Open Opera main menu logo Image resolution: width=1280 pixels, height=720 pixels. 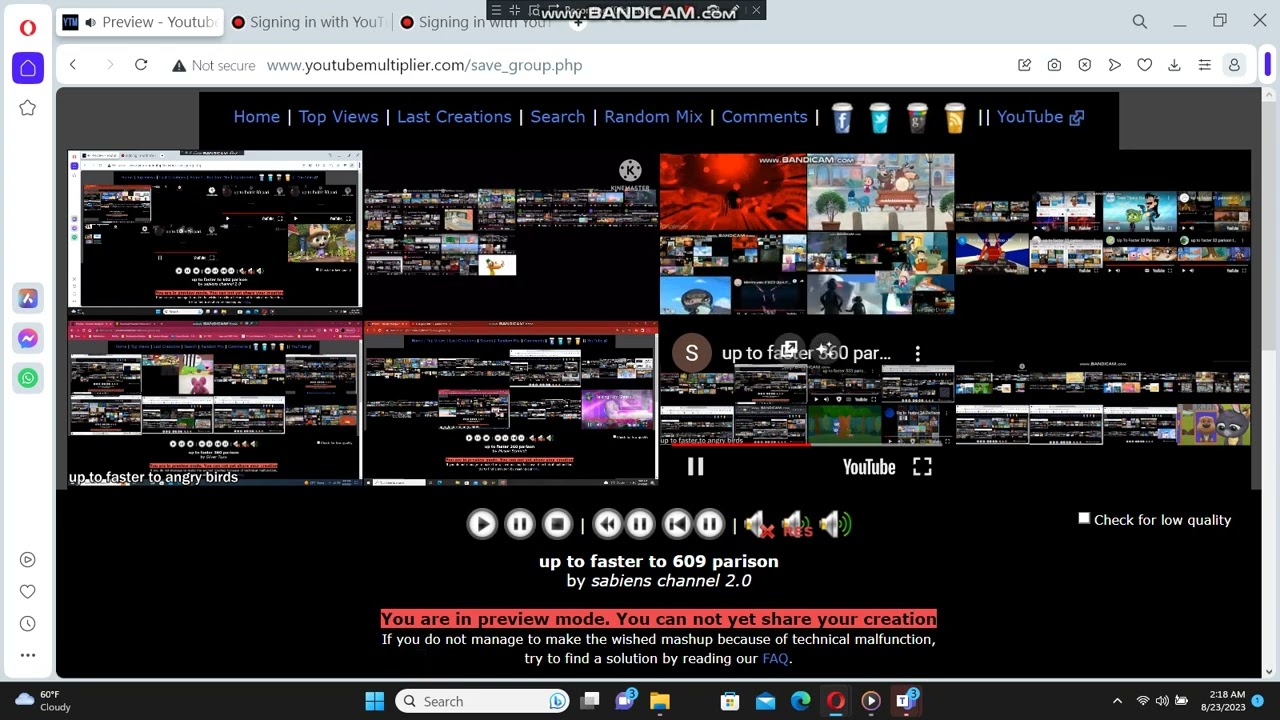point(28,27)
